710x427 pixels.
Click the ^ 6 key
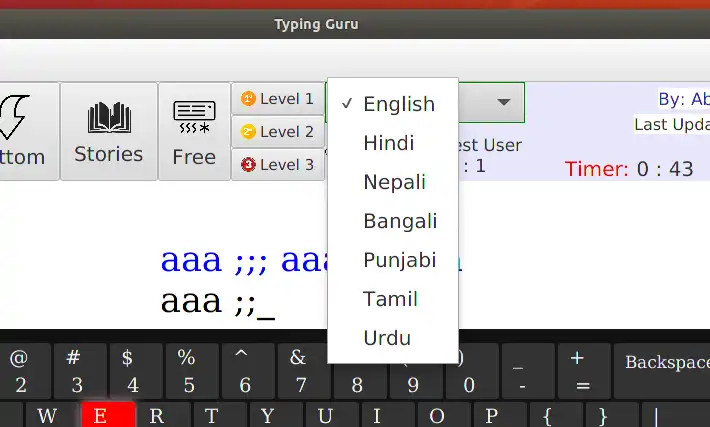coord(248,371)
